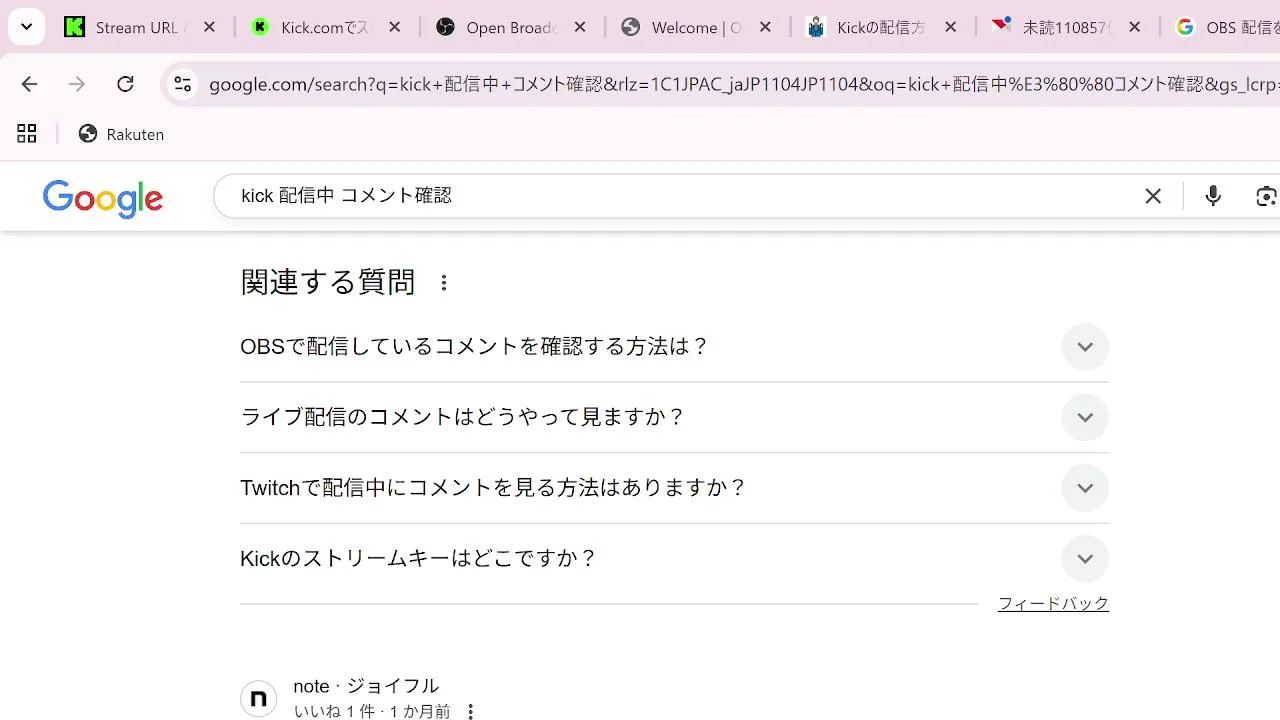Viewport: 1280px width, 720px height.
Task: Open the note site icon result
Action: pos(258,698)
